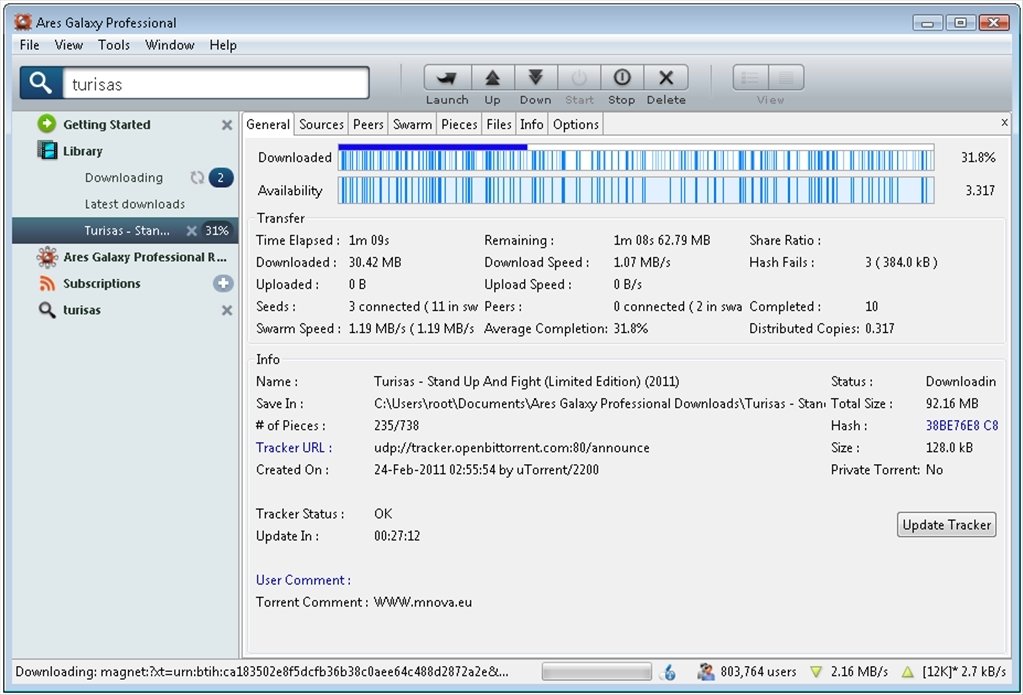Switch to list view icon
Viewport: 1023px width, 695px height.
tap(750, 78)
